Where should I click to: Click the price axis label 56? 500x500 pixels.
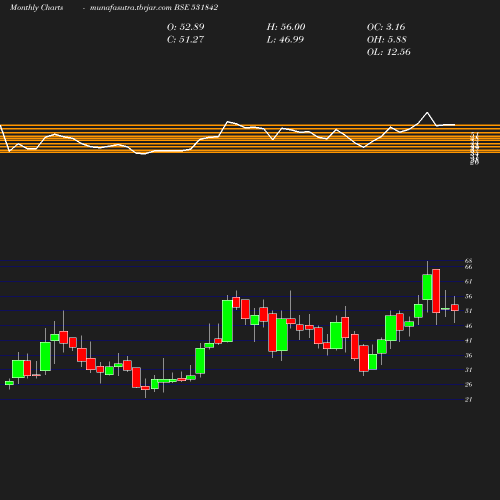tap(468, 296)
